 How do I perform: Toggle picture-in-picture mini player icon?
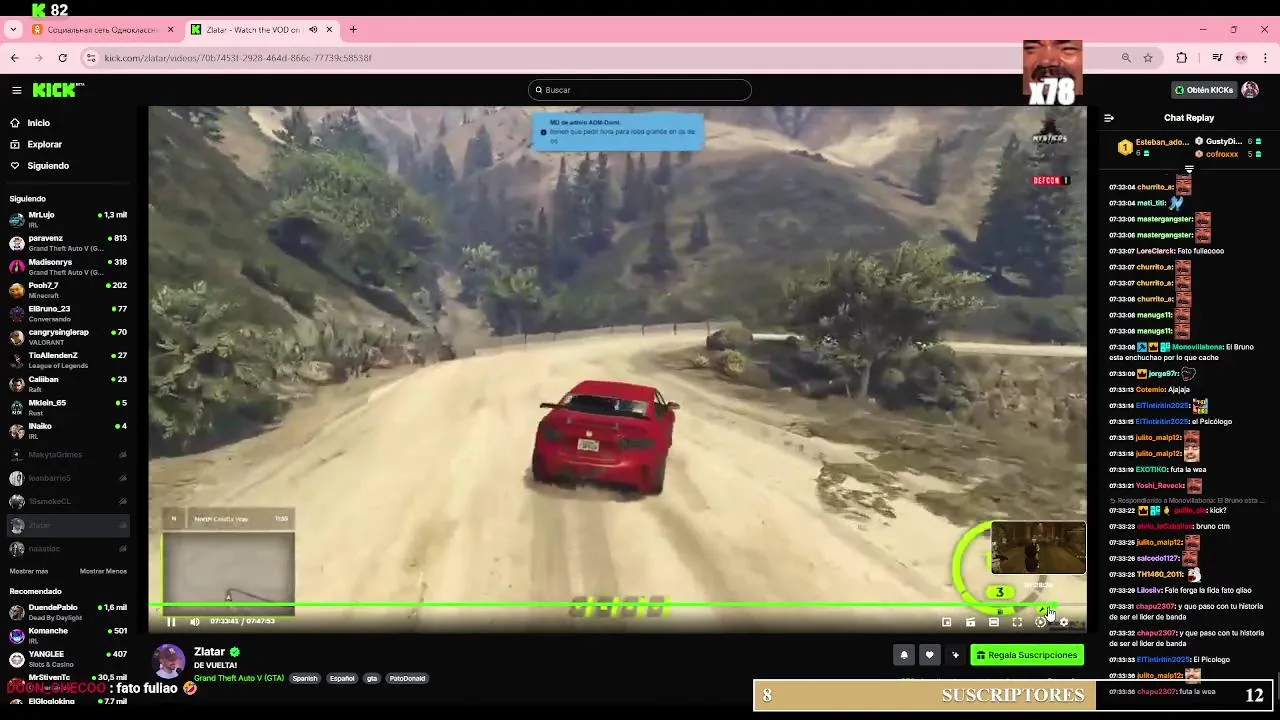pos(947,622)
